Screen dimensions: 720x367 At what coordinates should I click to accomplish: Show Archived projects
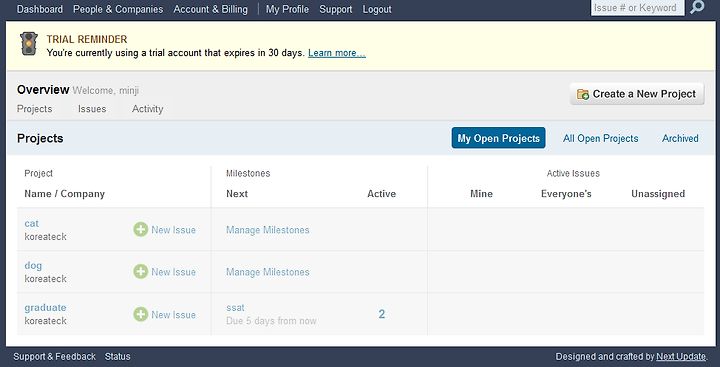(x=680, y=138)
